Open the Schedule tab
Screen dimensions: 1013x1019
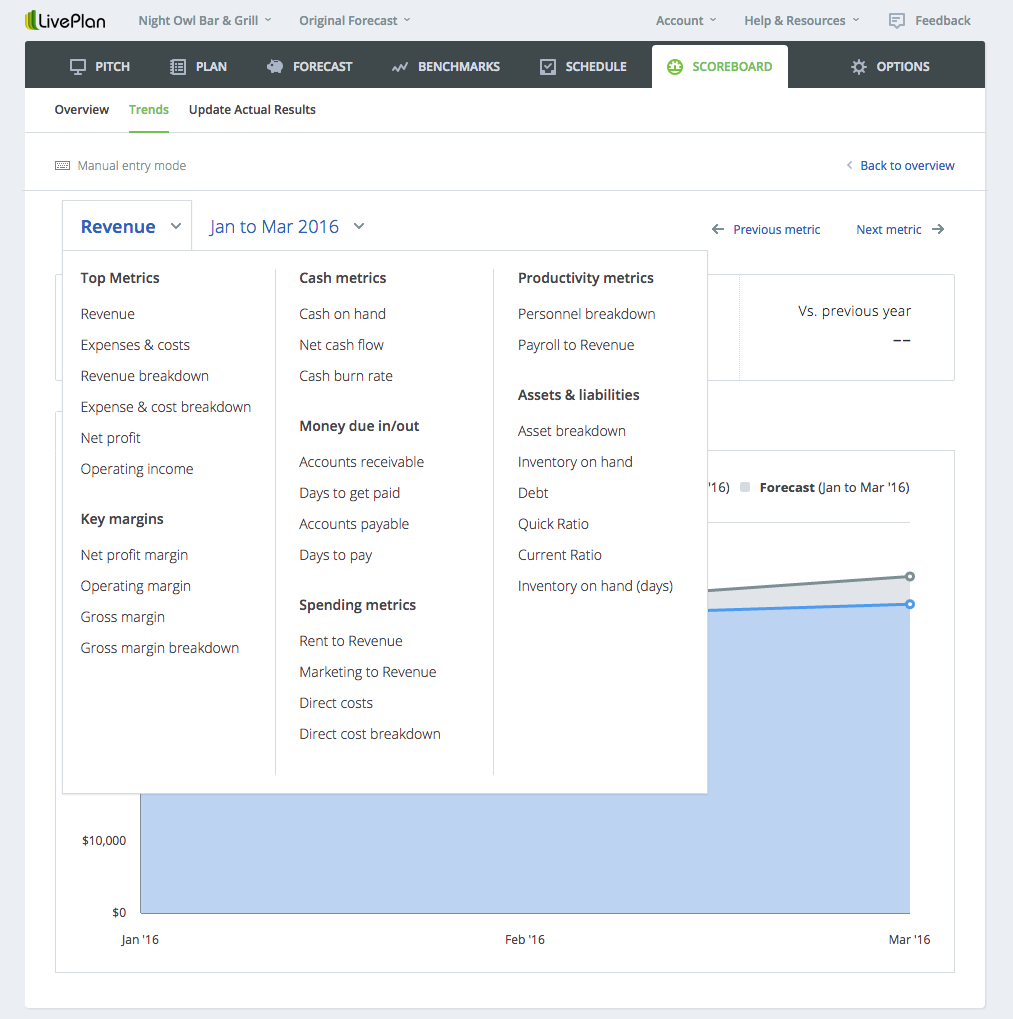pyautogui.click(x=583, y=67)
